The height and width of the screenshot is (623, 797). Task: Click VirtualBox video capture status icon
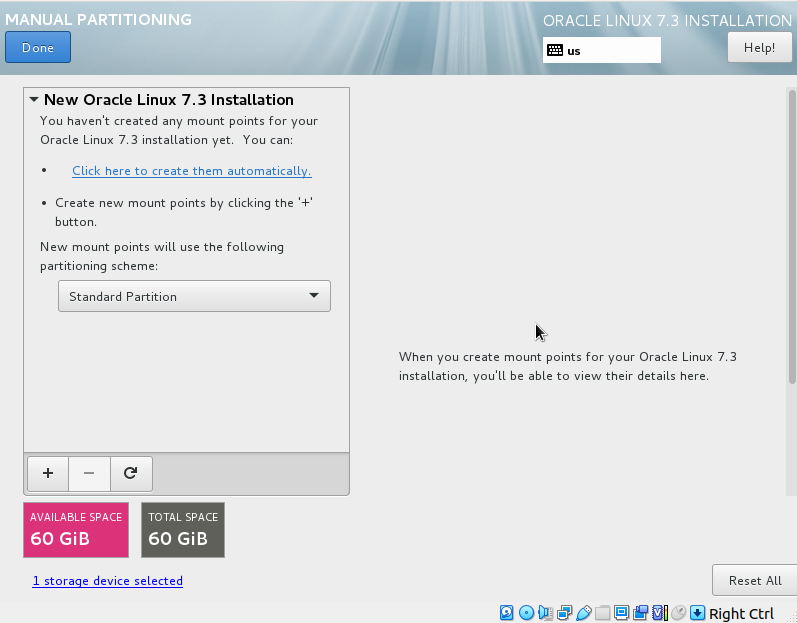640,613
